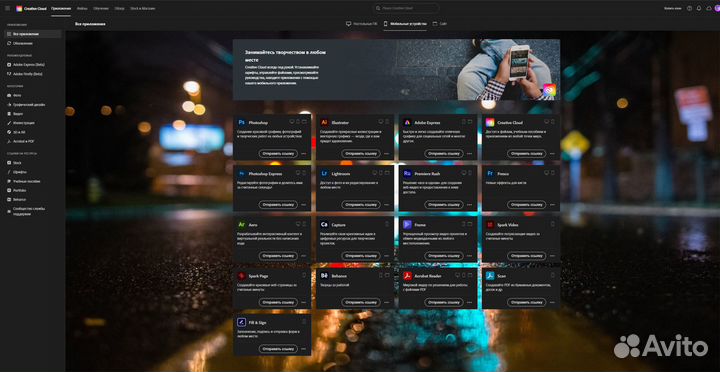Open more options on Creative Cloud card

coord(552,154)
